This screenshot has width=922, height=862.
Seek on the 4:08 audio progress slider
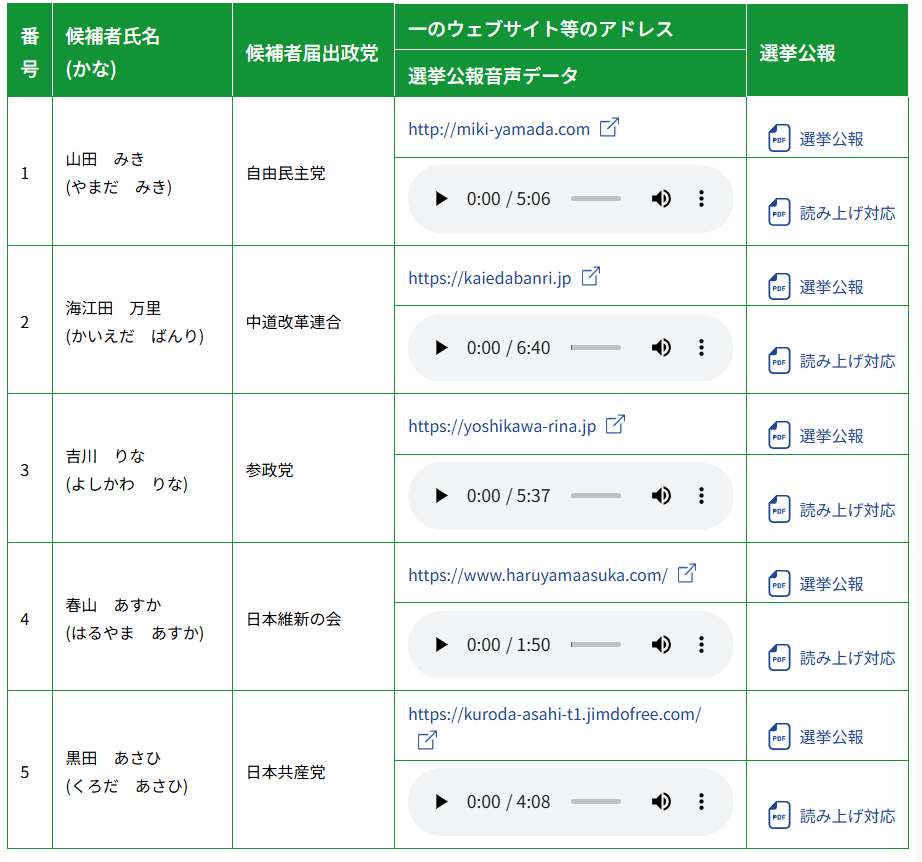(596, 802)
